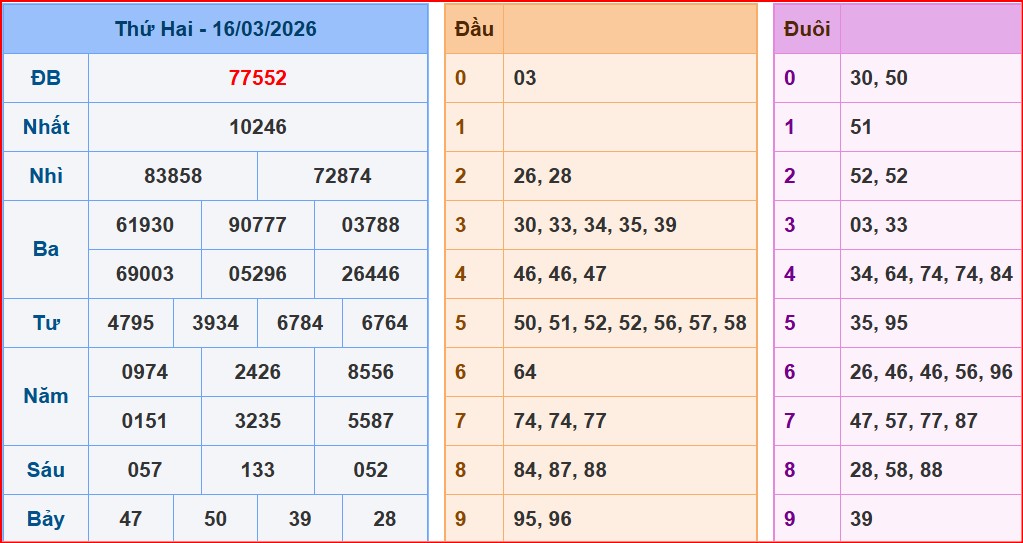Select Đầu row values 30, 33, 34, 35, 39
The height and width of the screenshot is (543, 1023).
tap(595, 225)
